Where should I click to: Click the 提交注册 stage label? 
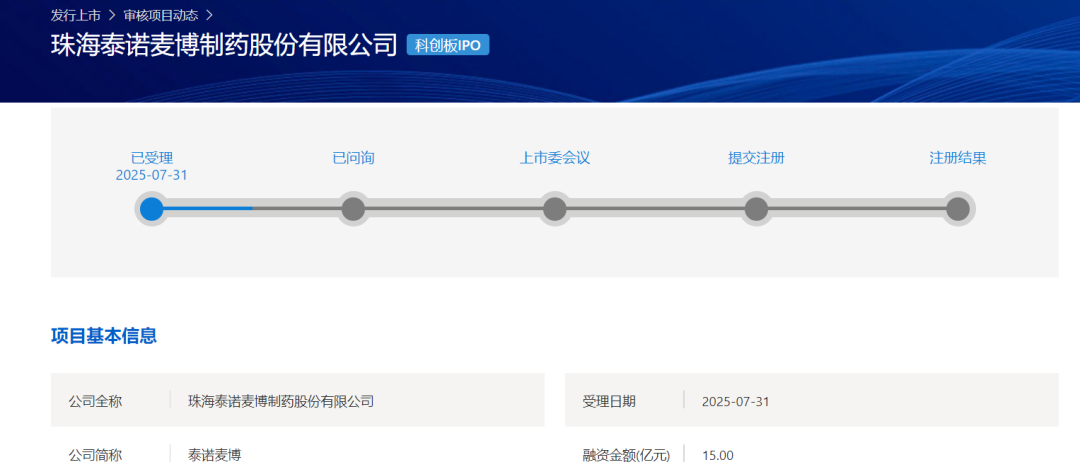tap(756, 158)
